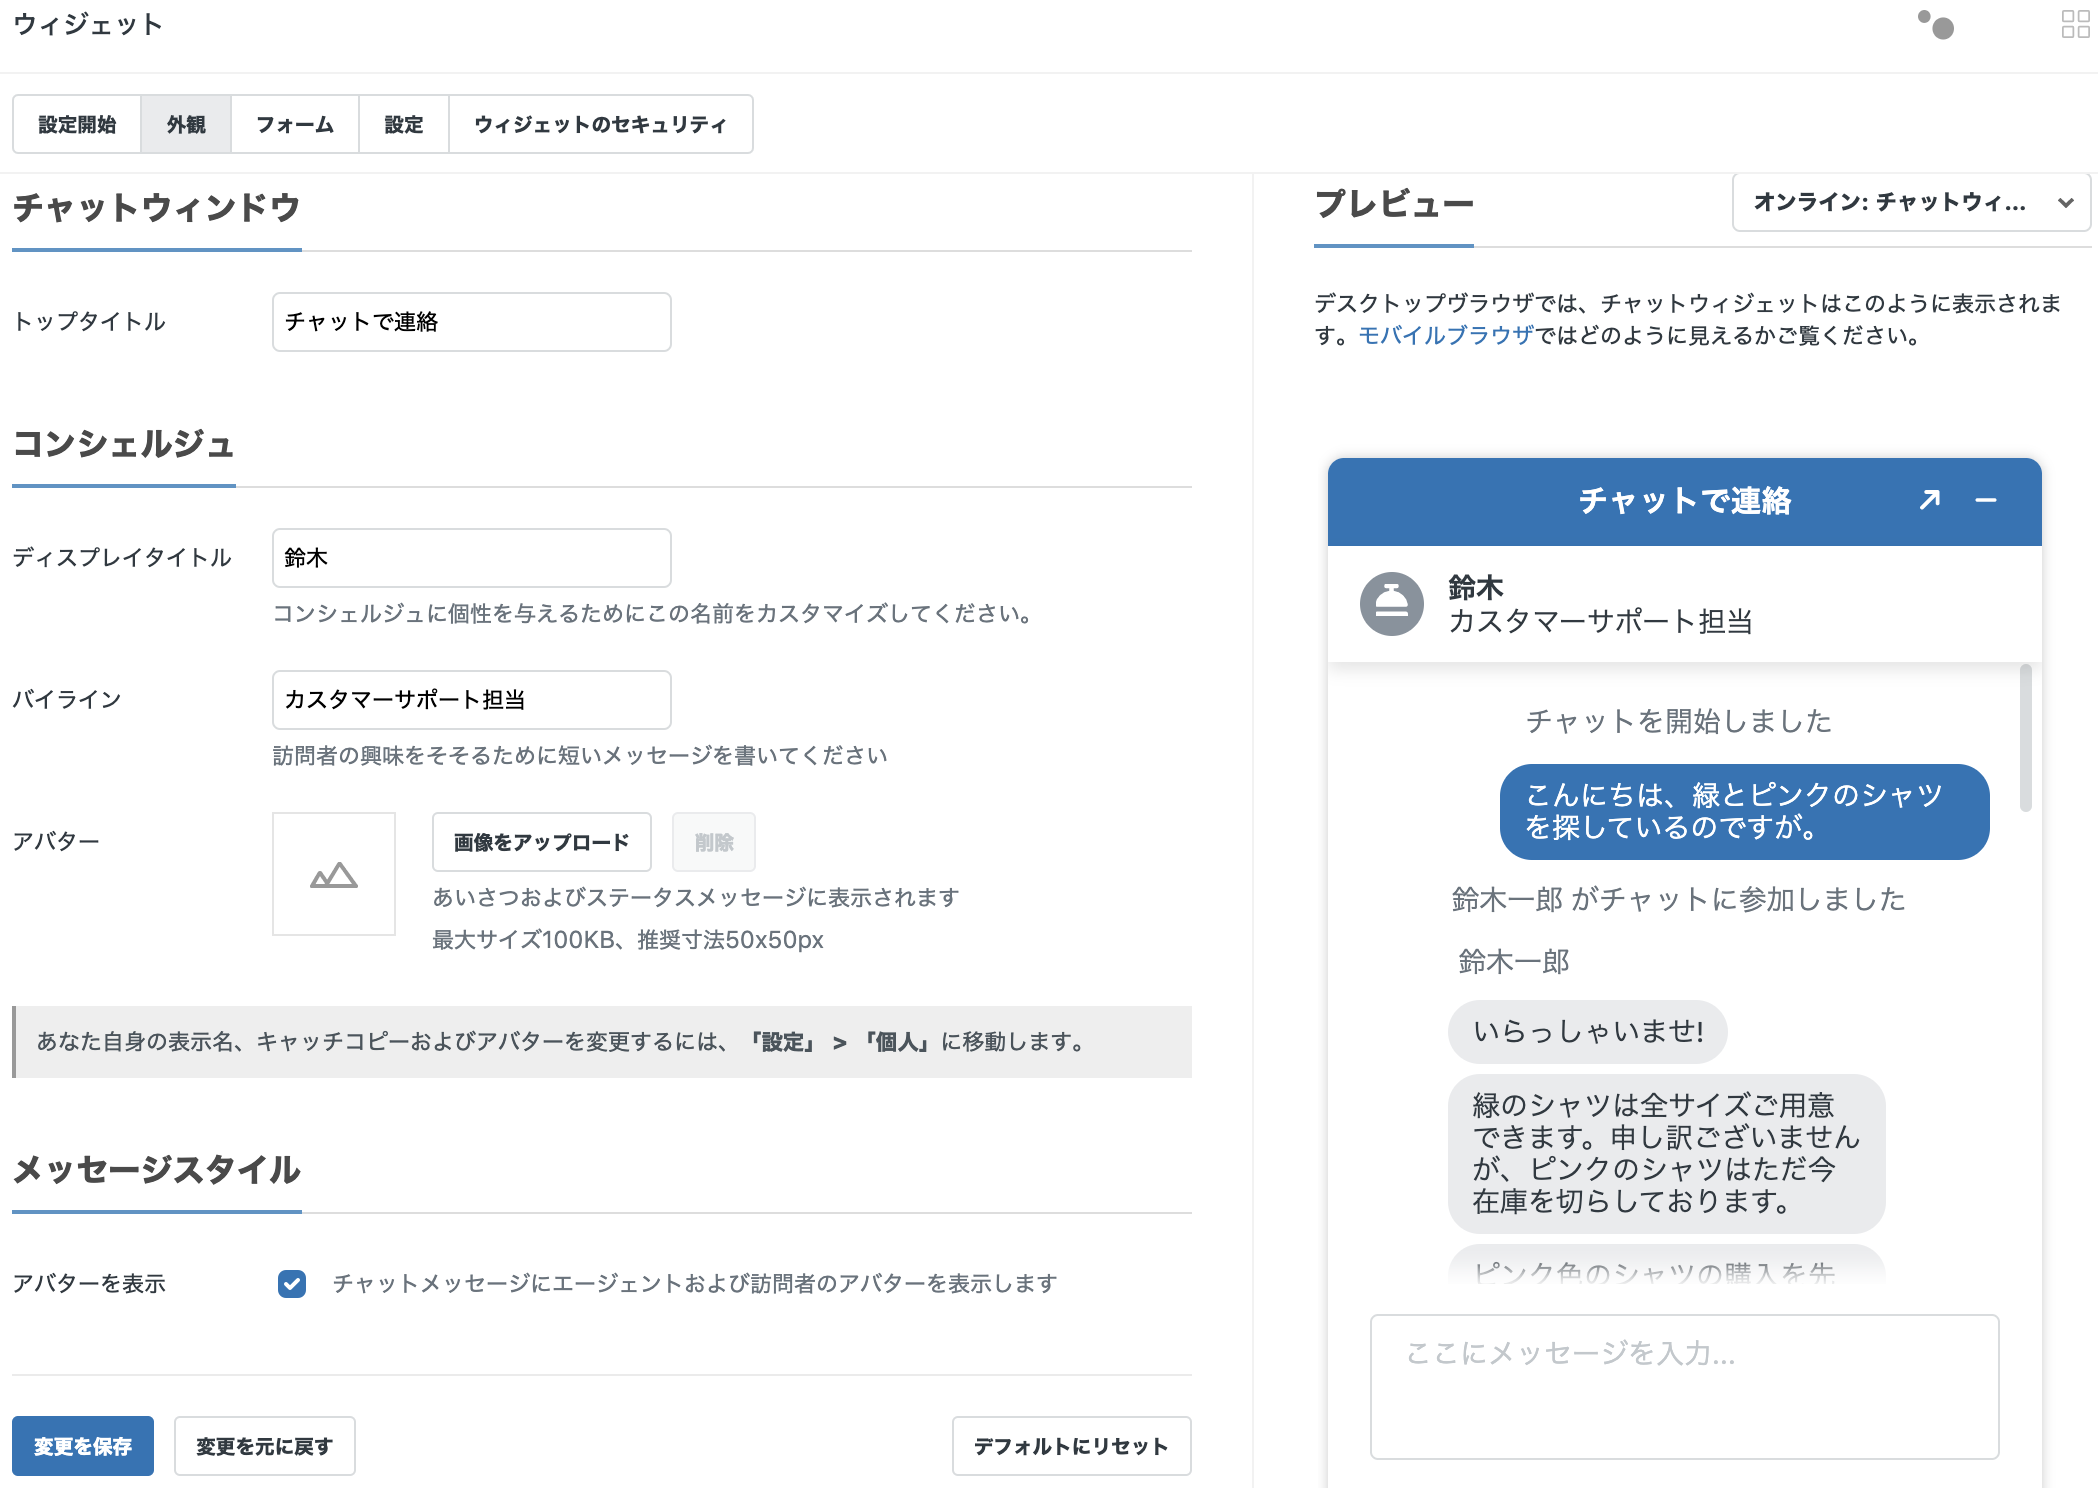Minimize the chat widget preview window
The width and height of the screenshot is (2098, 1488).
tap(1987, 501)
